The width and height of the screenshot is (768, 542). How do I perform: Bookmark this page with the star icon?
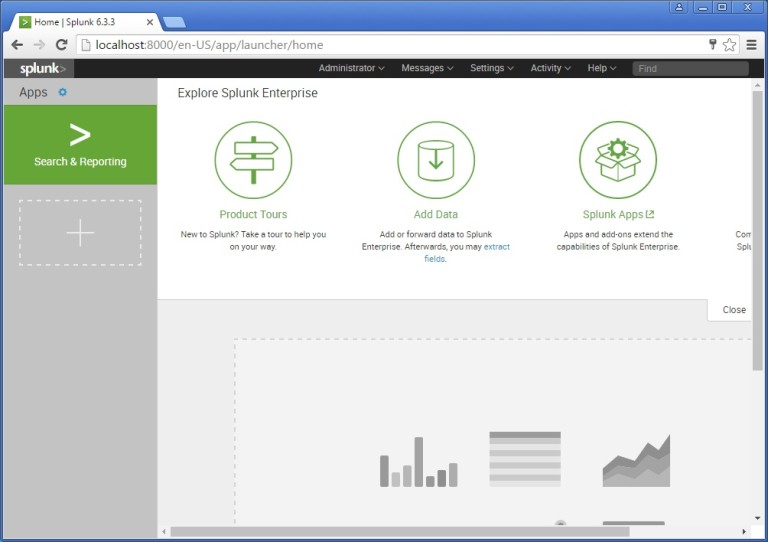(x=729, y=45)
